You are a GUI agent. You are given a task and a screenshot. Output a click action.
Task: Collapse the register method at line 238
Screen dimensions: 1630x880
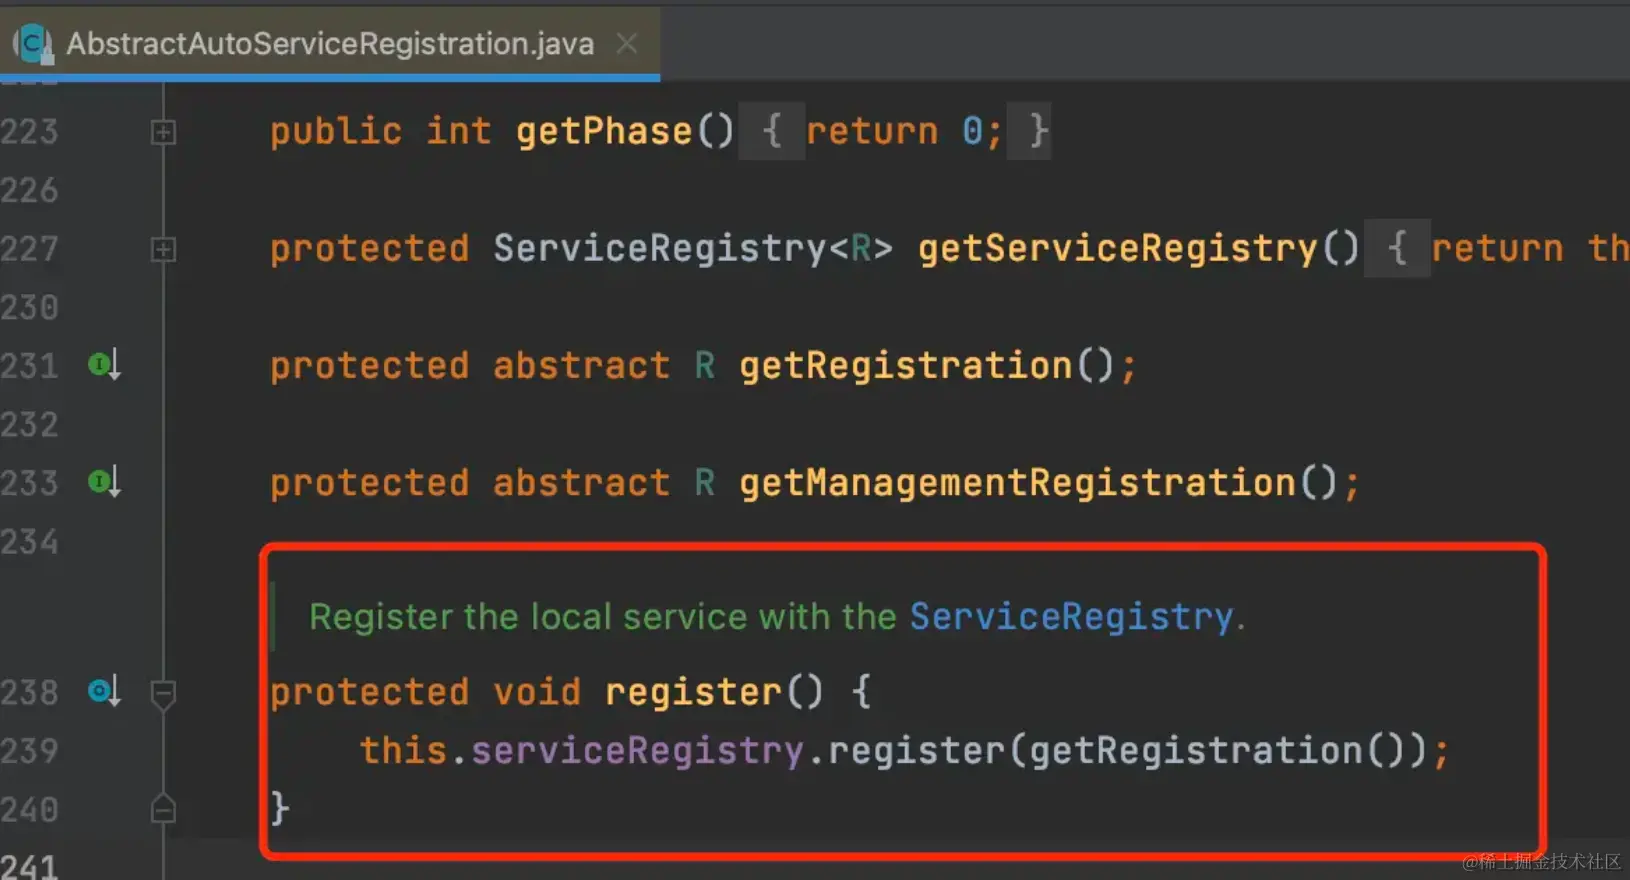[x=164, y=693]
